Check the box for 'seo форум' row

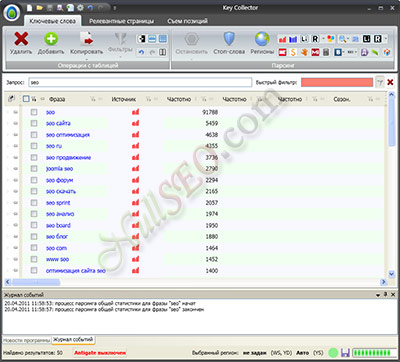click(34, 180)
